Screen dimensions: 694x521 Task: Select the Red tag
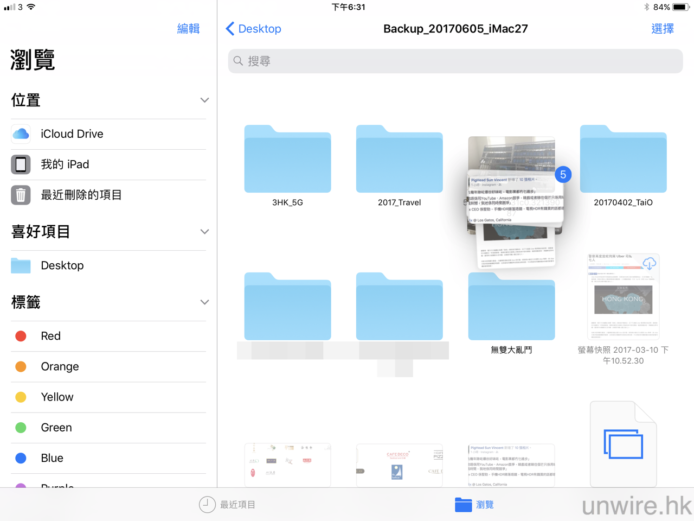[x=50, y=336]
